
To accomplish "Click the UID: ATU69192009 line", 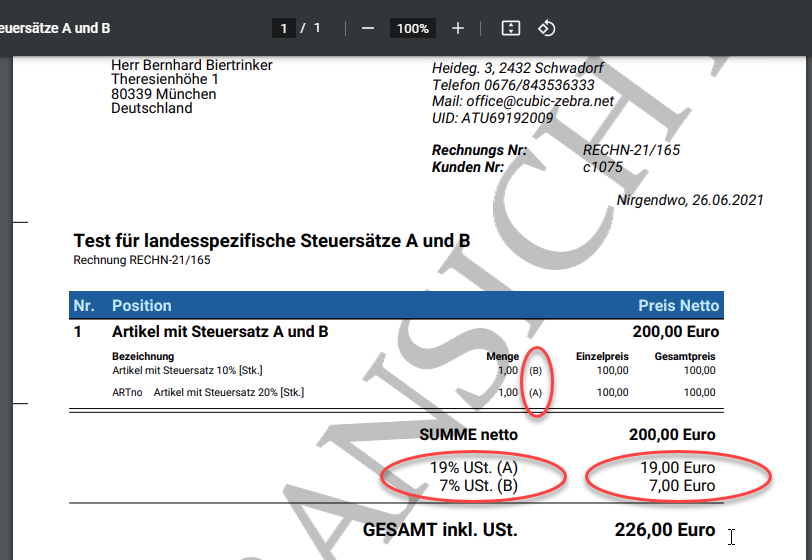I will click(x=492, y=118).
